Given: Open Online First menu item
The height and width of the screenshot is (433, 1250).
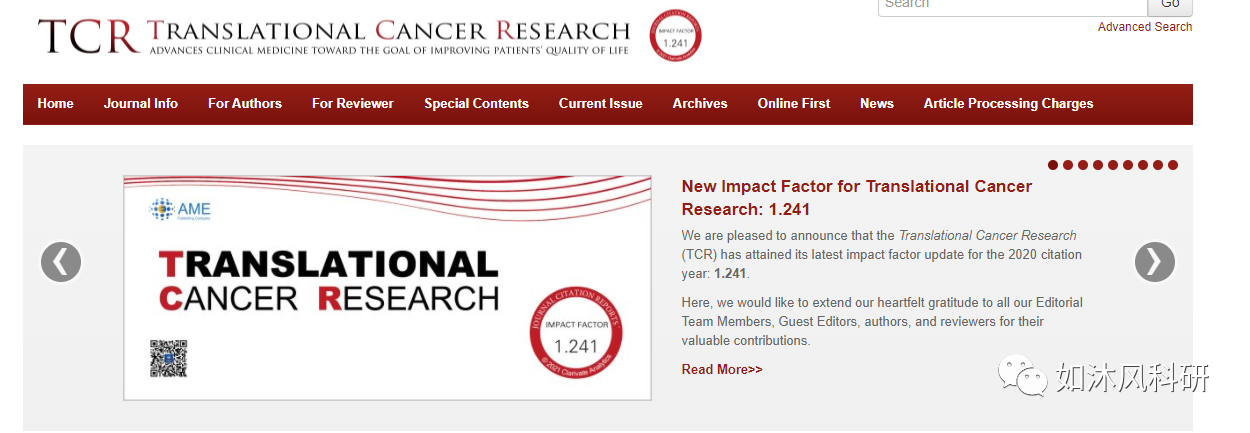Looking at the screenshot, I should pos(794,103).
